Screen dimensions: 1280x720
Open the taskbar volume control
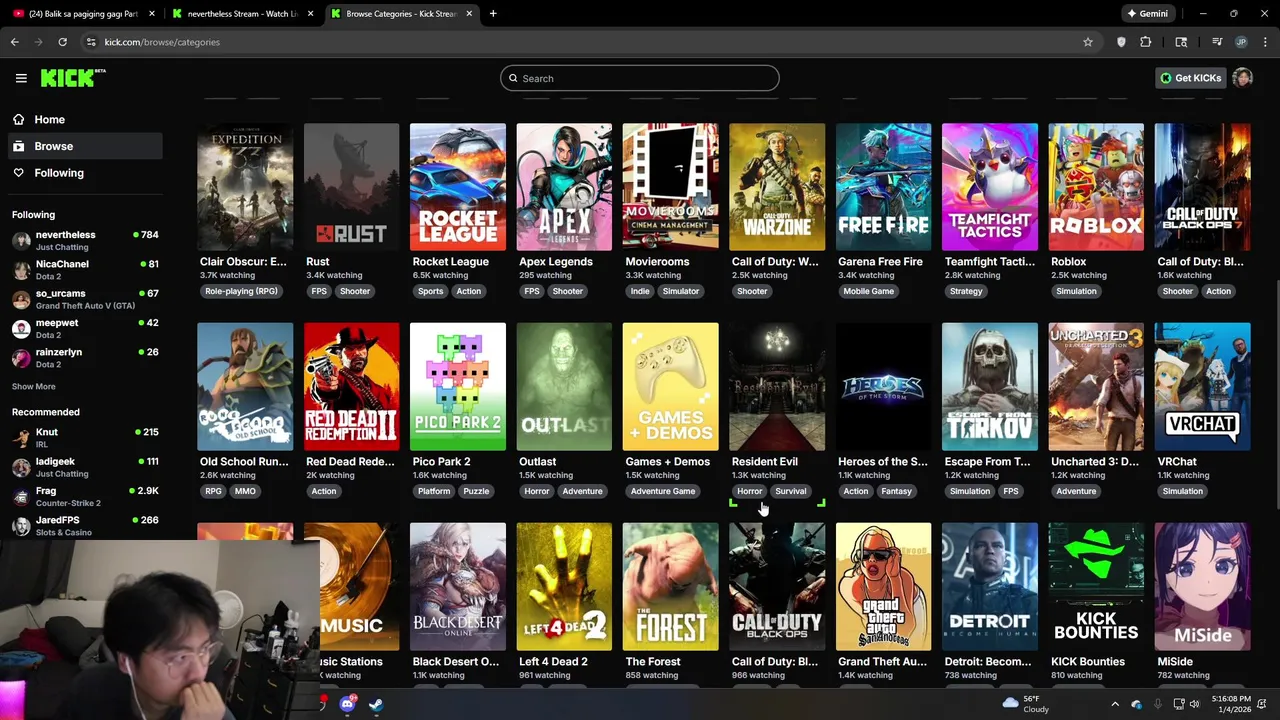click(1194, 704)
